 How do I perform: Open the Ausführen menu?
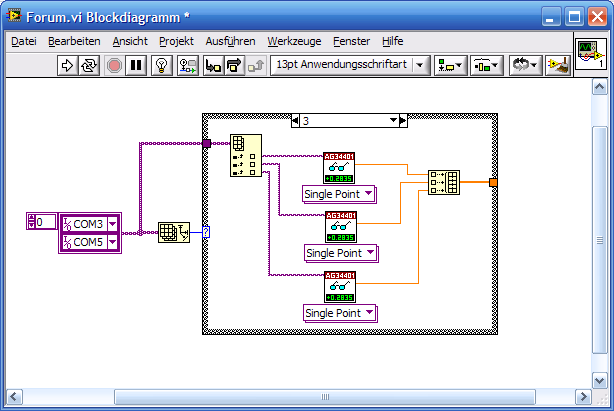(x=230, y=41)
